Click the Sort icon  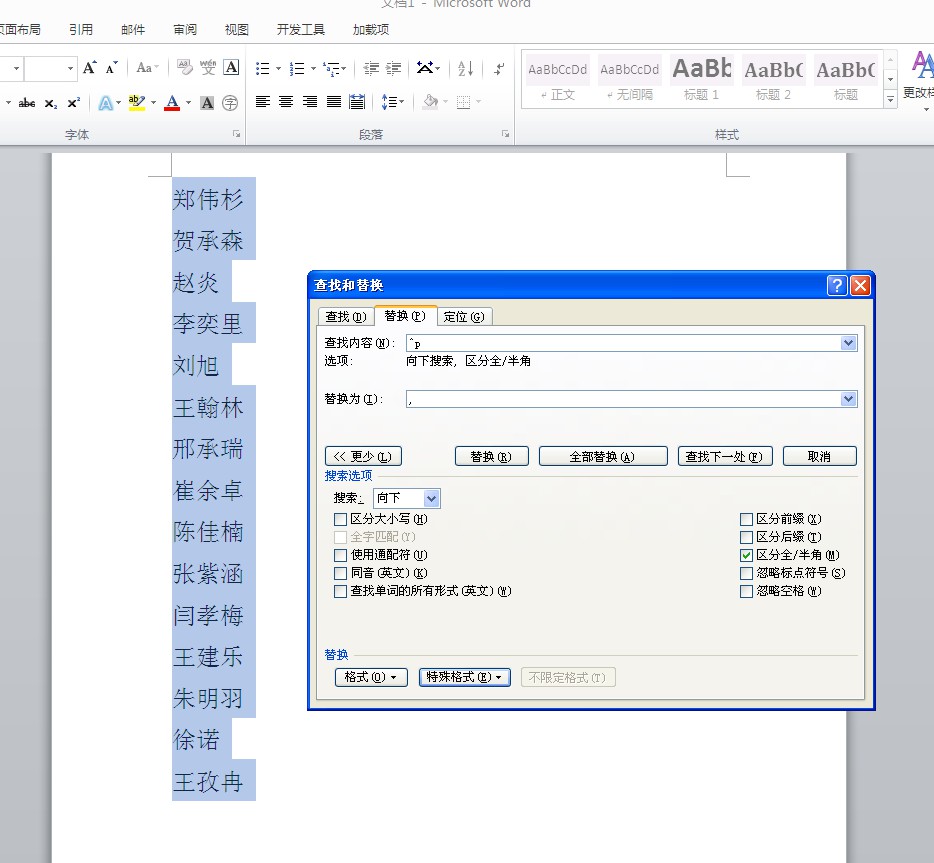(465, 68)
